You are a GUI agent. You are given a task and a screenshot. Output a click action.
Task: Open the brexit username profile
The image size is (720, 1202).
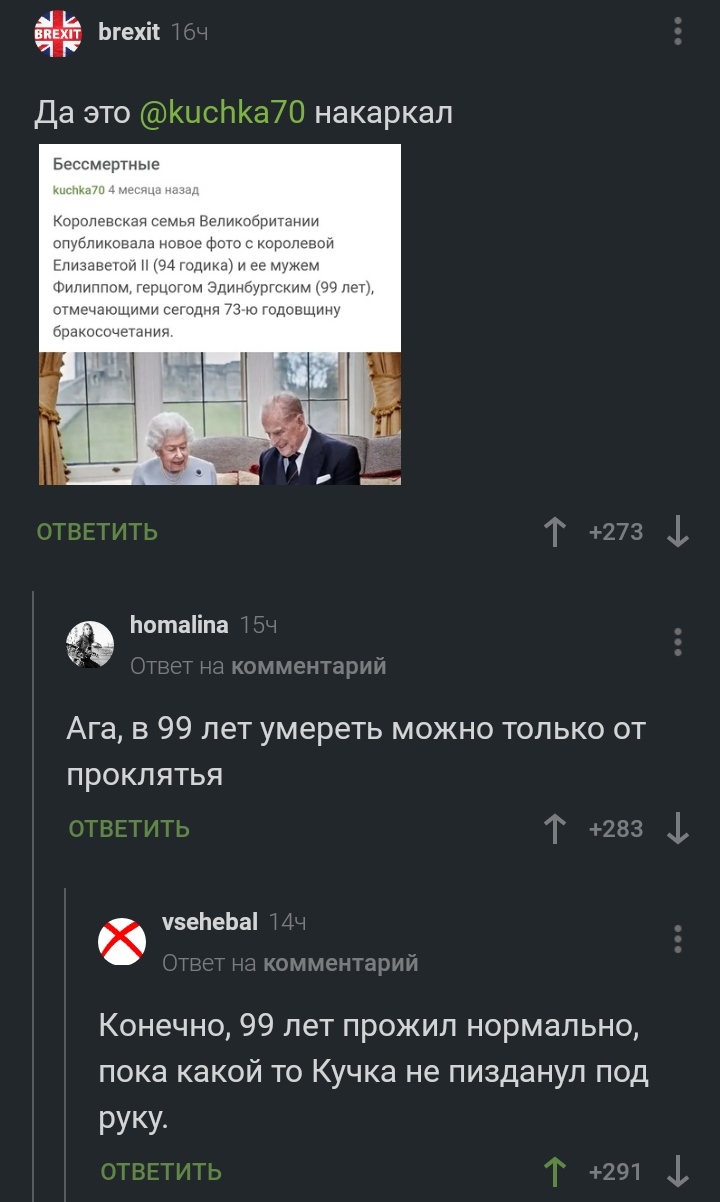tap(129, 32)
